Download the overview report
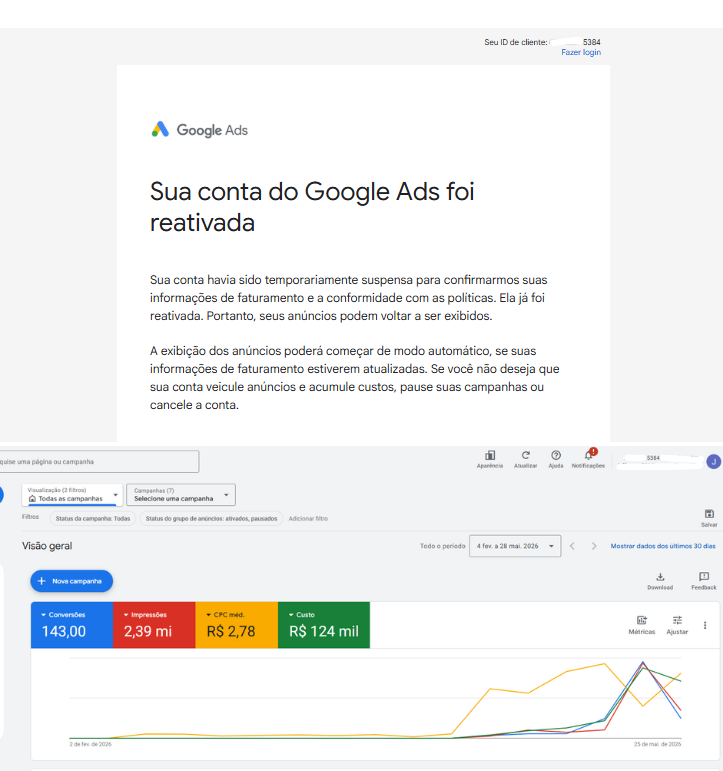Viewport: 723px width, 771px height. tap(660, 581)
